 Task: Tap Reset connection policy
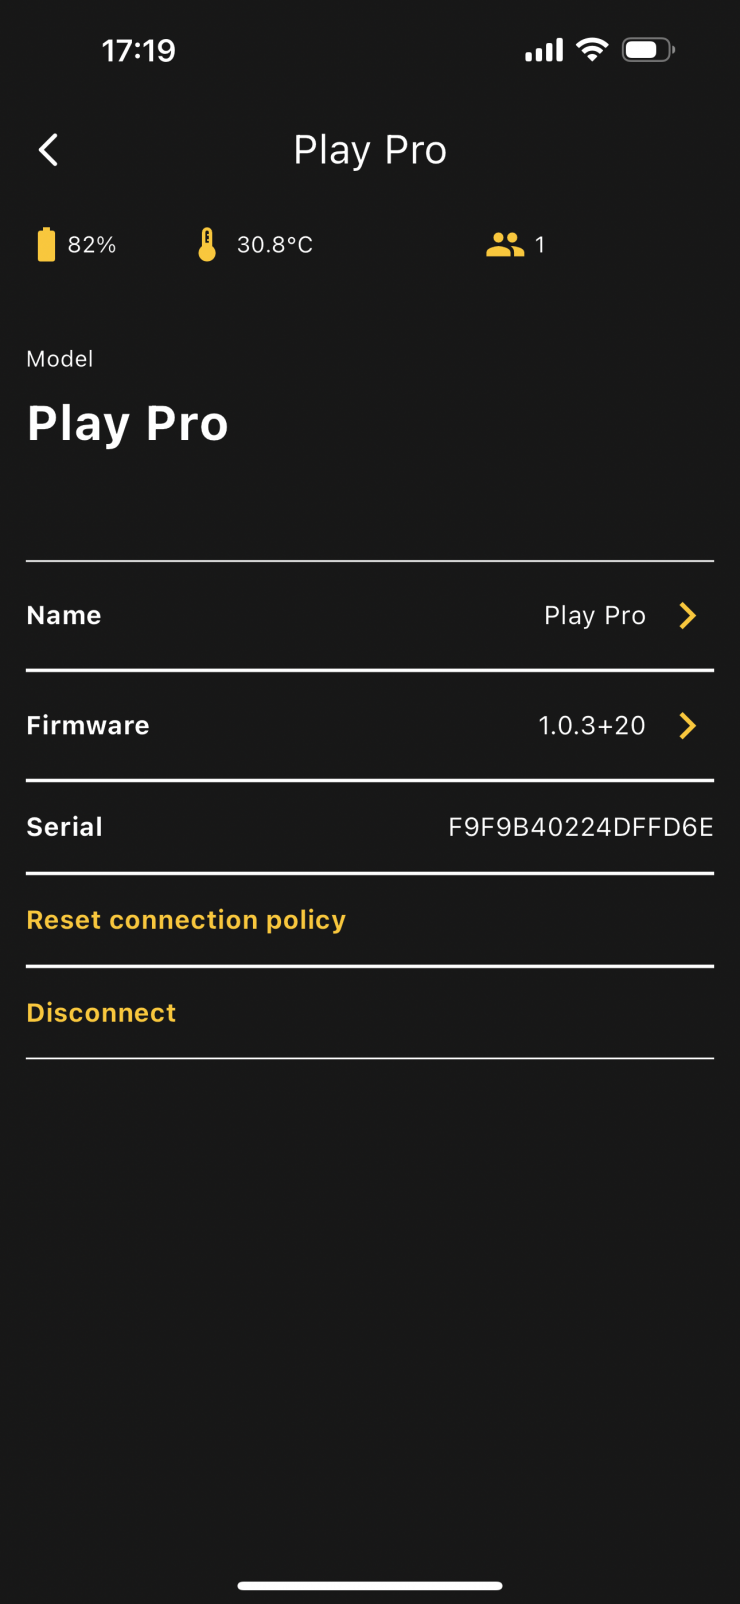[x=186, y=920]
